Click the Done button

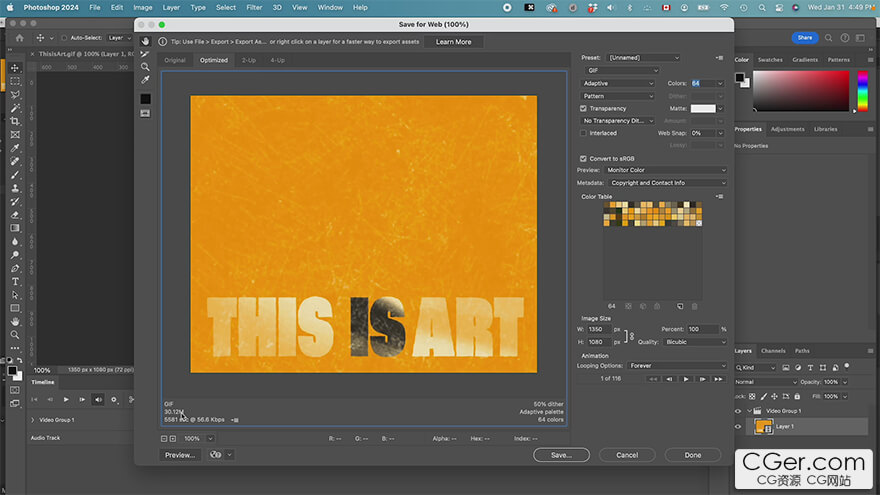693,455
